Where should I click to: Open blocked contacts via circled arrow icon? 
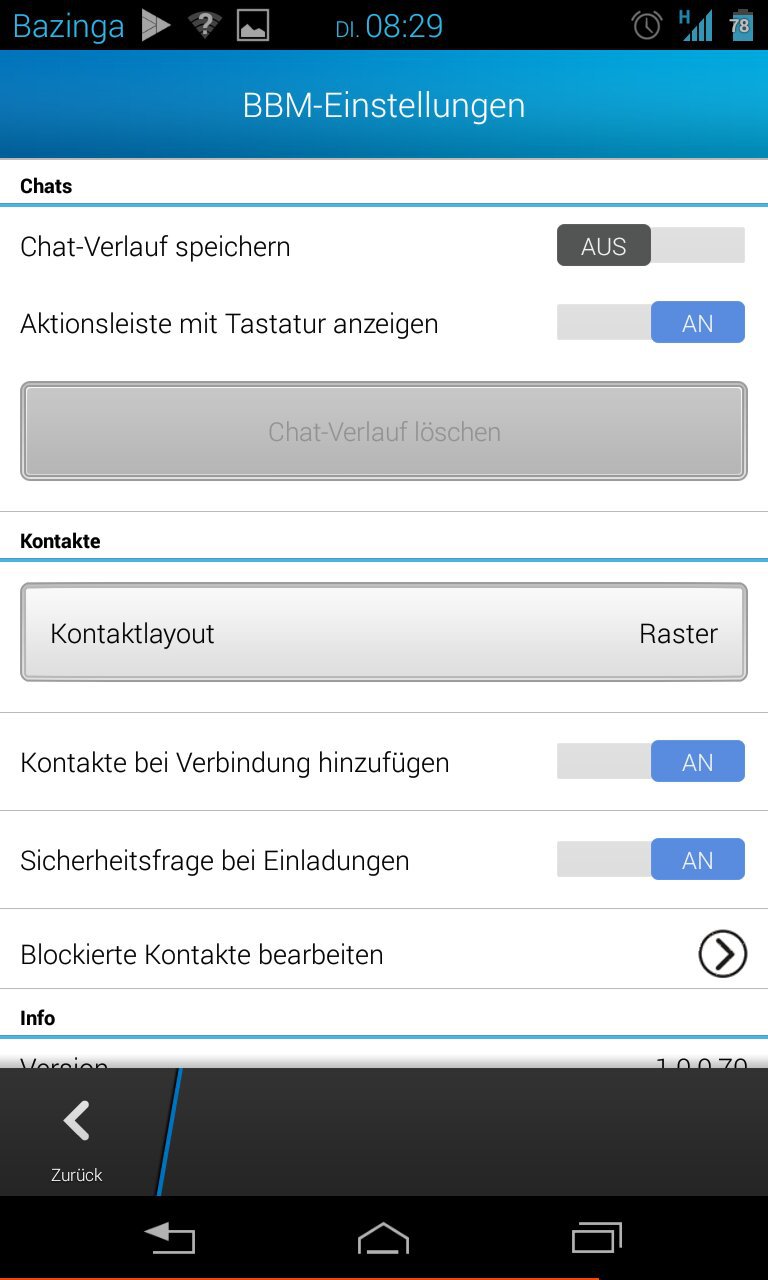point(722,954)
